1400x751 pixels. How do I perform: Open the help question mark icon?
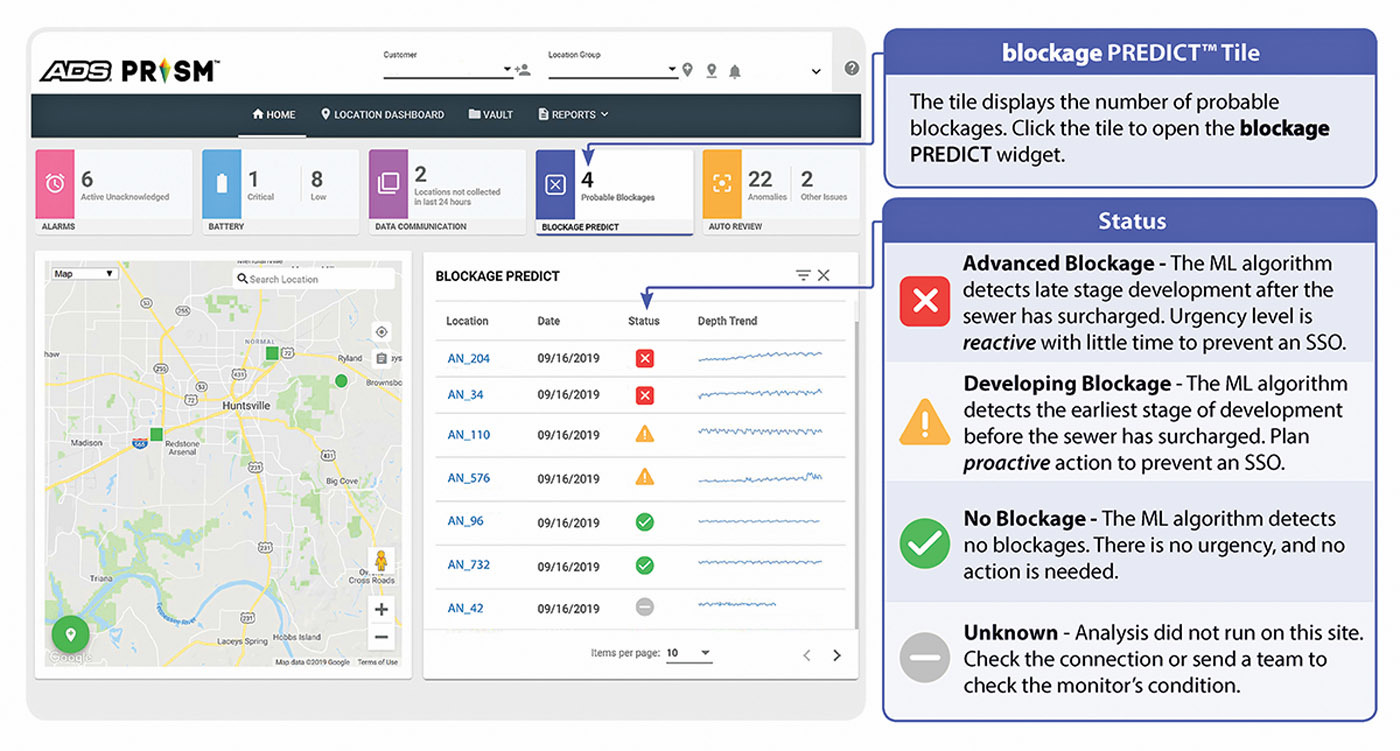click(851, 68)
